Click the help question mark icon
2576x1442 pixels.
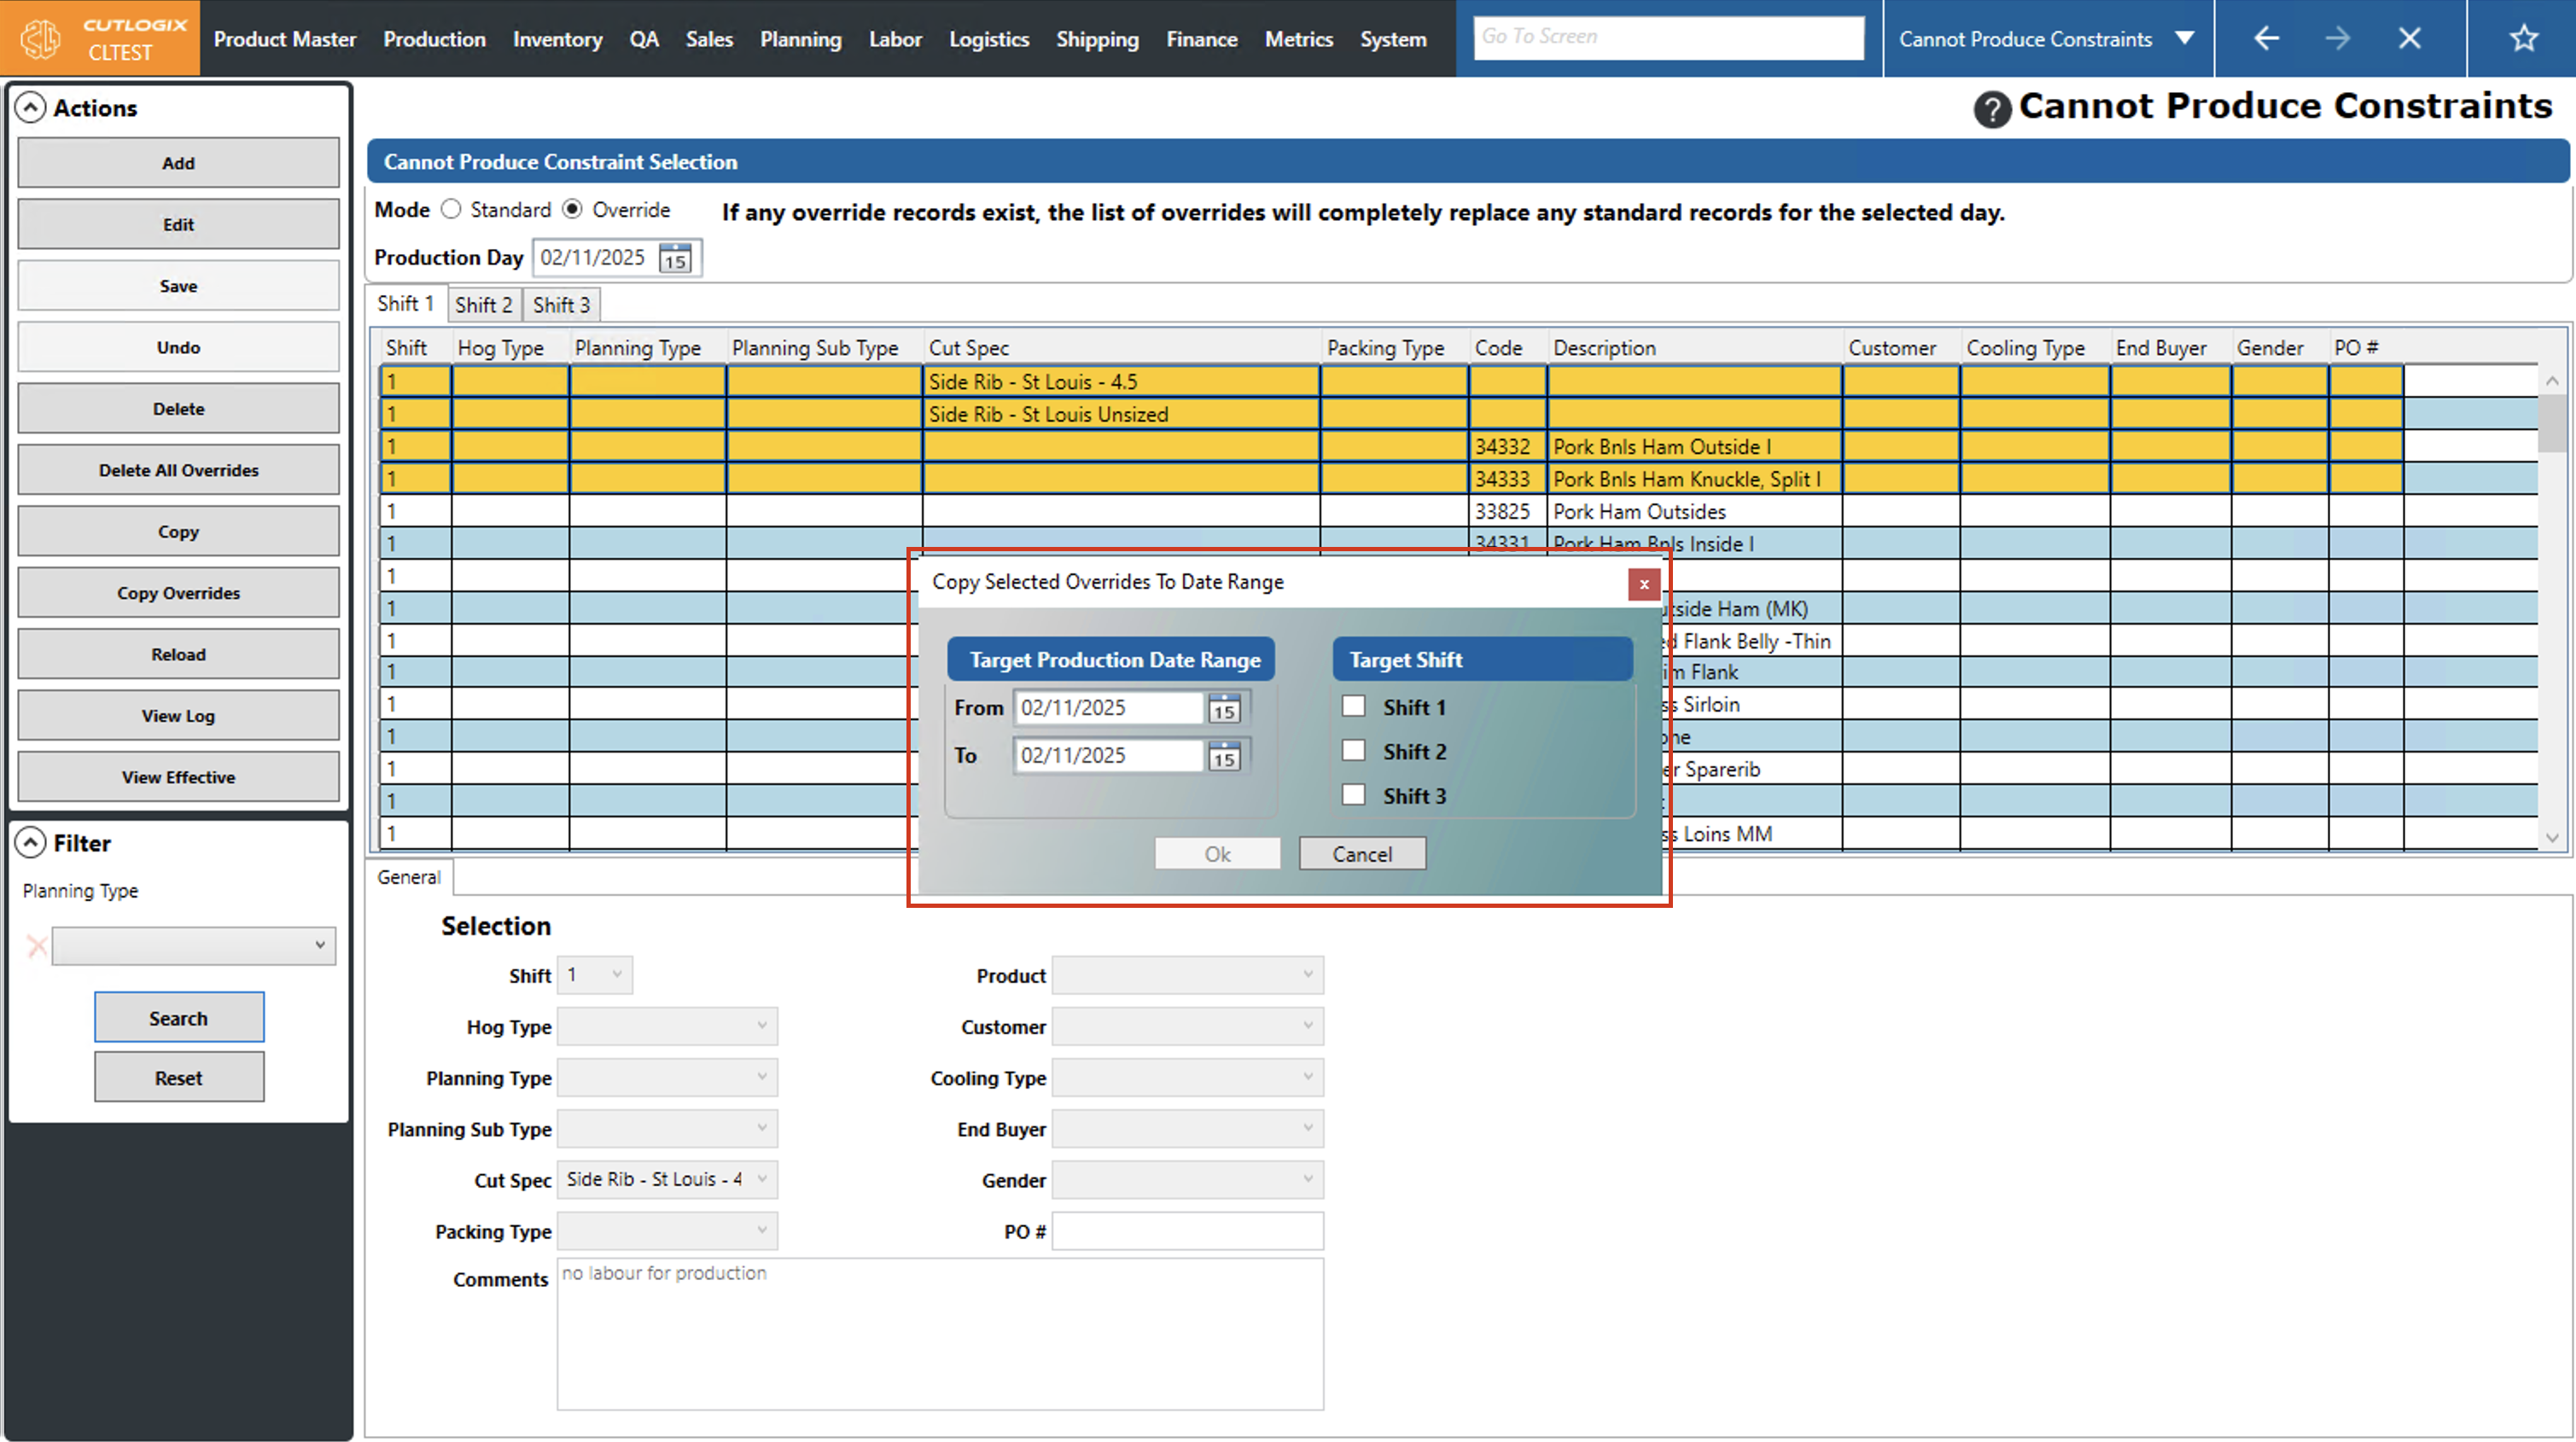[1991, 109]
